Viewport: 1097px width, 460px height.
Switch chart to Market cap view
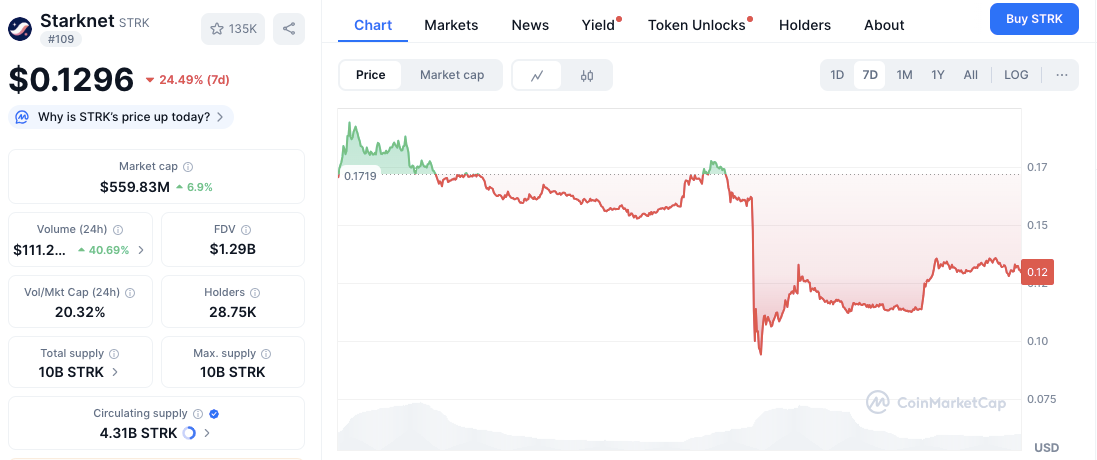coord(452,75)
